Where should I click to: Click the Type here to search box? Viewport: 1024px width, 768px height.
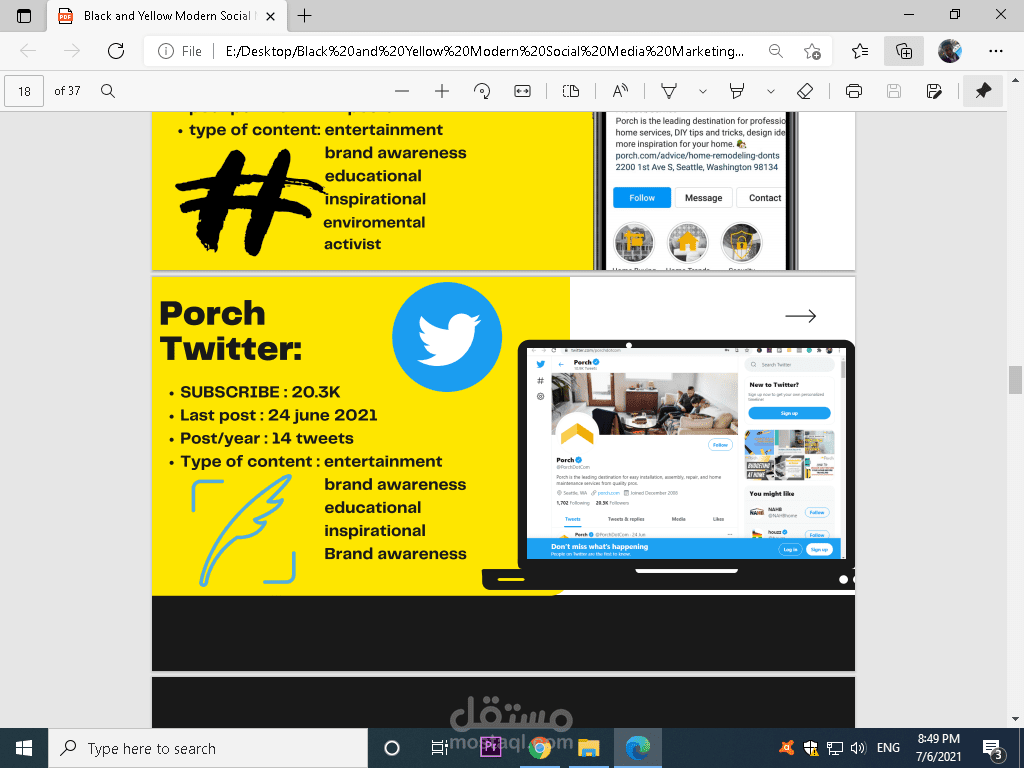208,748
